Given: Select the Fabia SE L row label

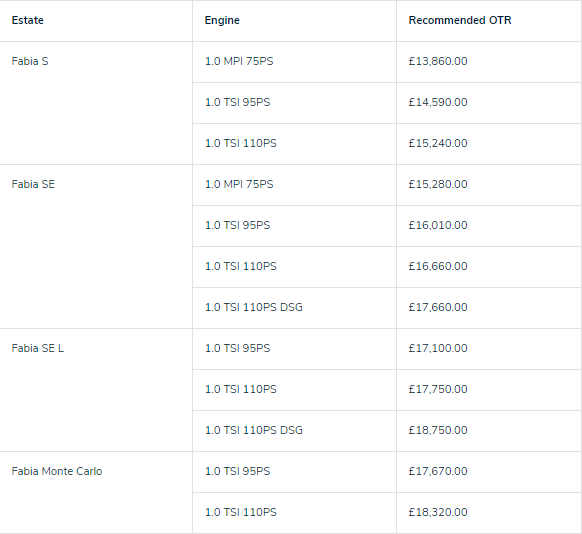Looking at the screenshot, I should 37,348.
